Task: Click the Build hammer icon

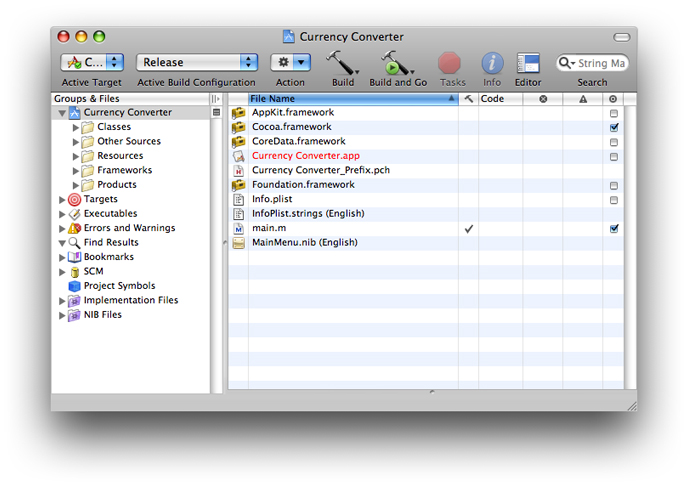Action: tap(342, 63)
